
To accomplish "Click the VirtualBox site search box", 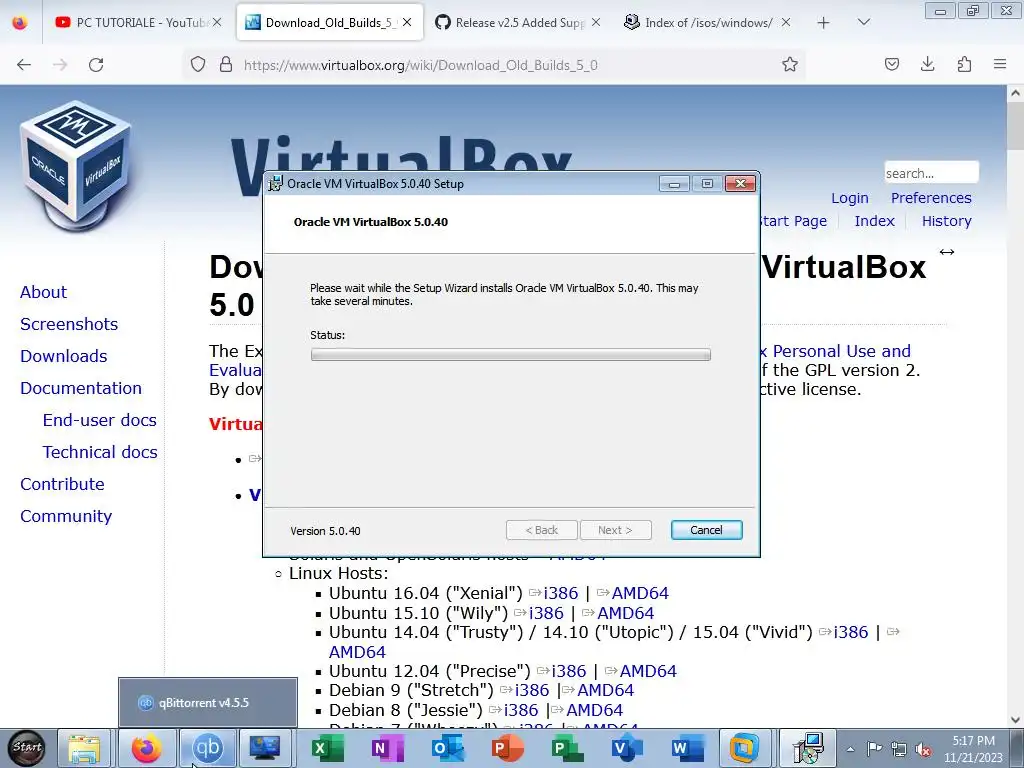I will [931, 173].
